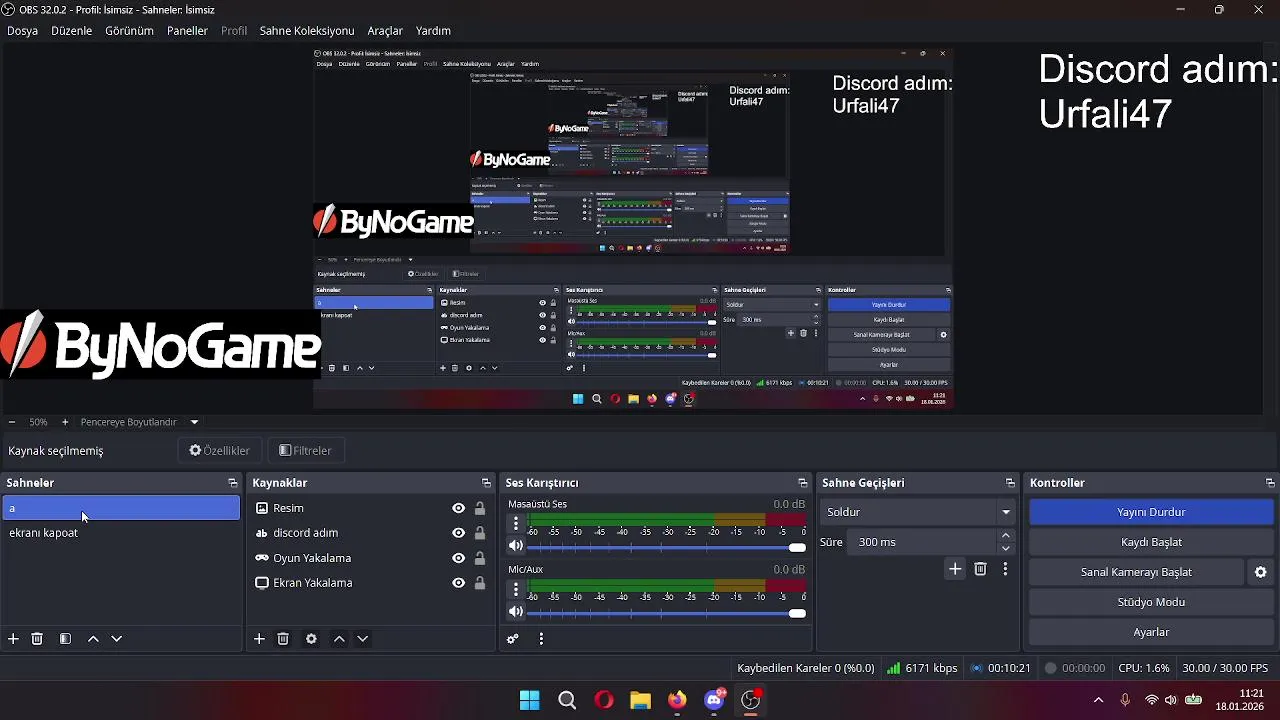Screen dimensions: 1280x720
Task: Click the Özellikler button
Action: click(x=219, y=451)
